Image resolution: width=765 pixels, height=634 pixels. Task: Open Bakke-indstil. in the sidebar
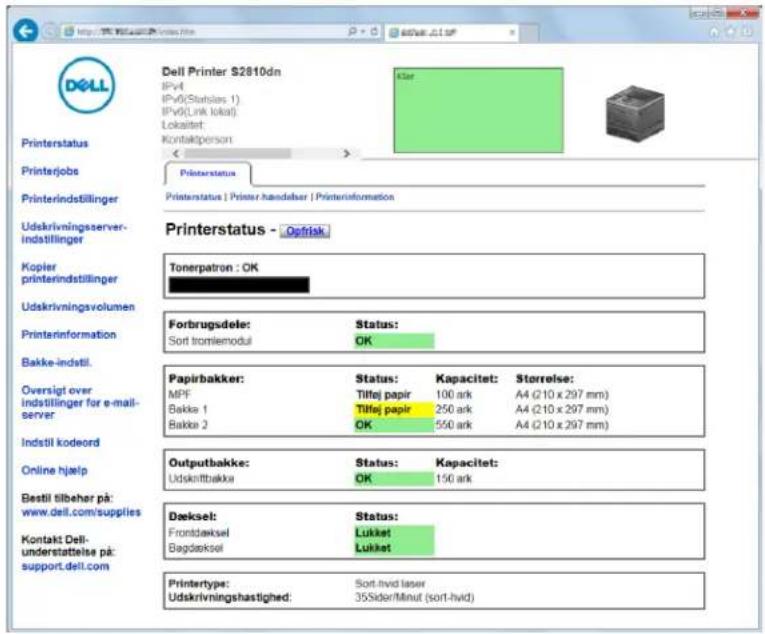pos(57,362)
